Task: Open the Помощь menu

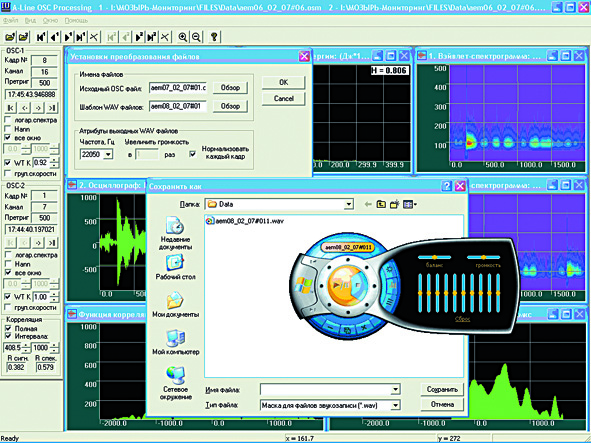Action: coord(76,20)
